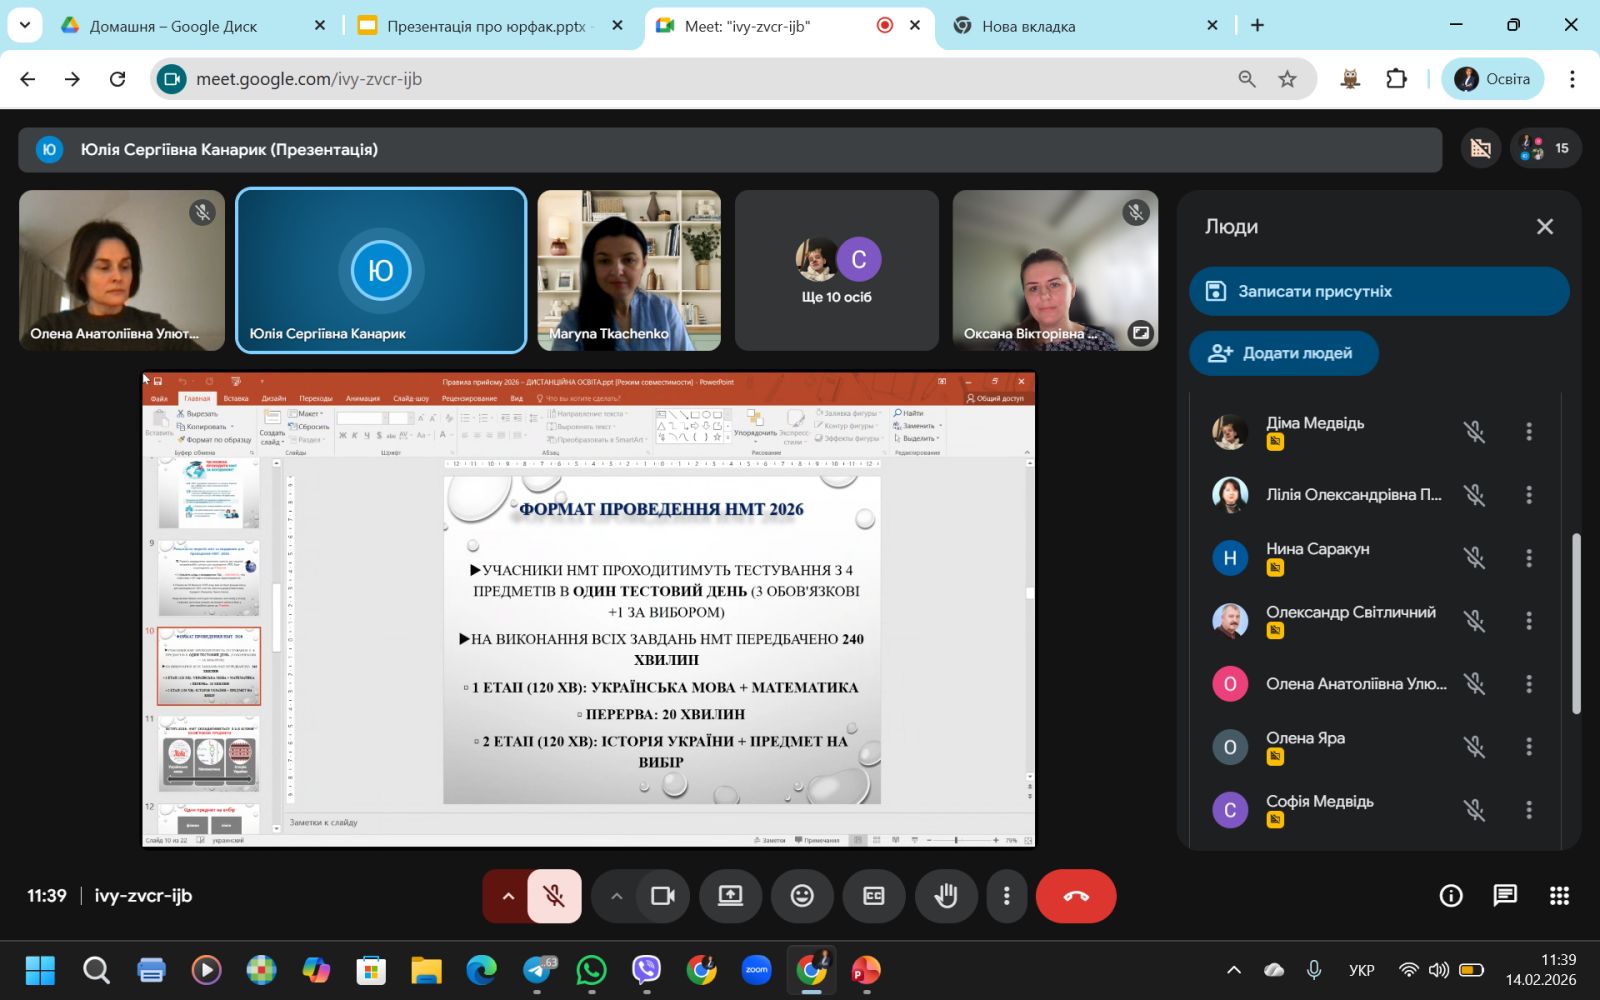Leave the call with the red button
This screenshot has height=1000, width=1600.
tap(1076, 896)
